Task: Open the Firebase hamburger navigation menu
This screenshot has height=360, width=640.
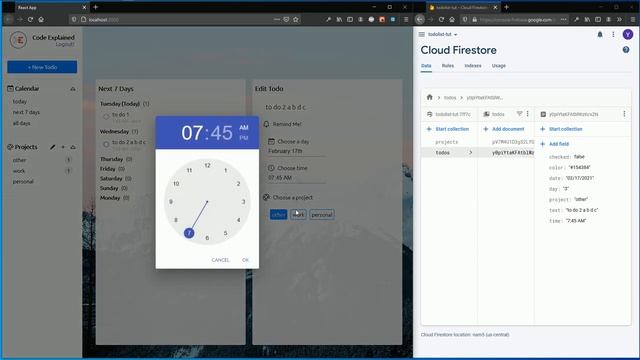Action: tap(422, 35)
